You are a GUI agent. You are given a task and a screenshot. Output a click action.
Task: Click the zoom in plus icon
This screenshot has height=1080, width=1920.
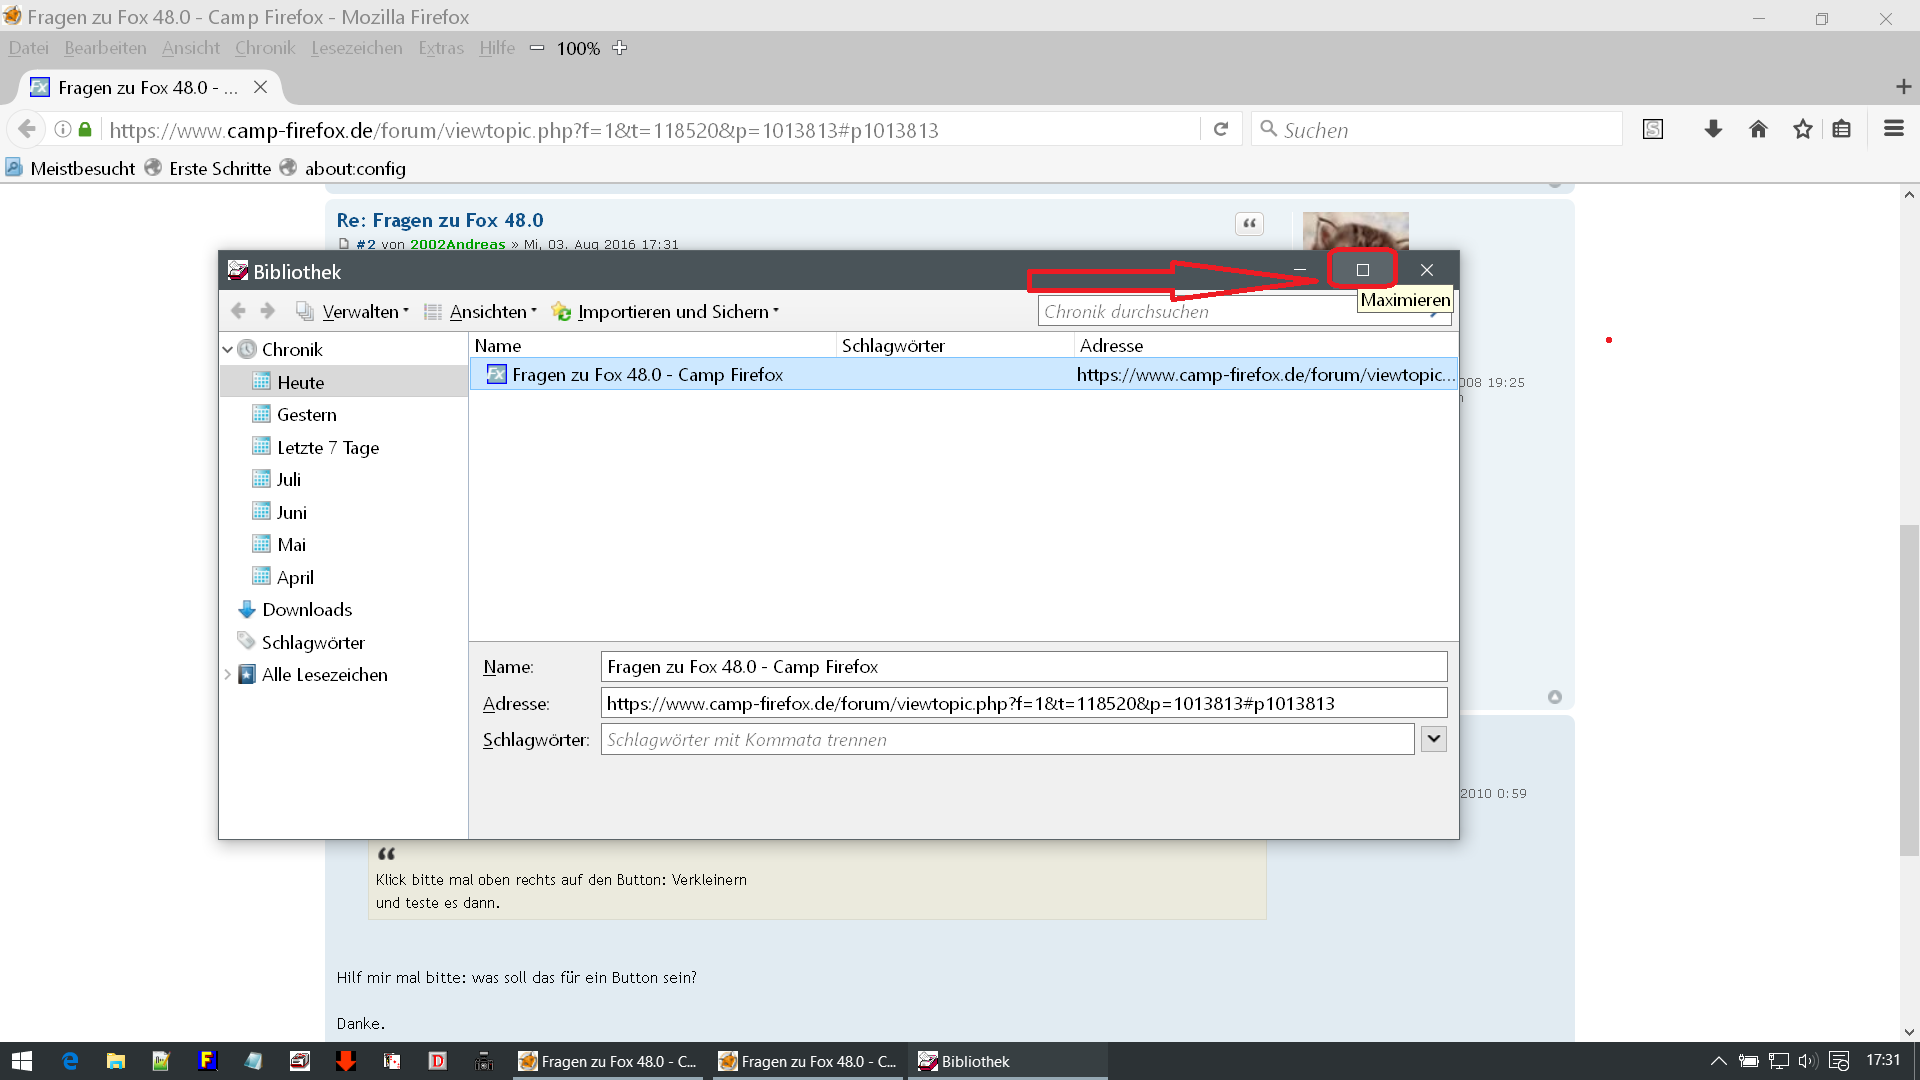tap(620, 48)
